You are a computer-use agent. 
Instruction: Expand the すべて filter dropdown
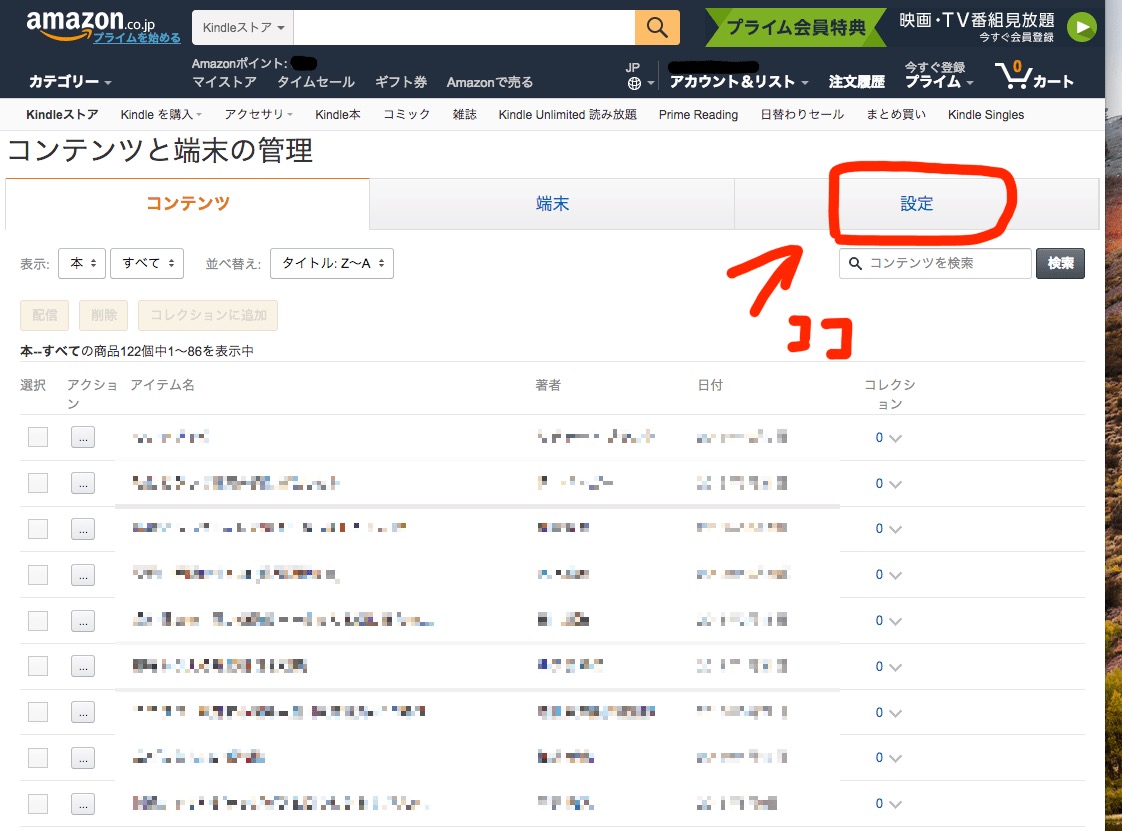[x=147, y=263]
